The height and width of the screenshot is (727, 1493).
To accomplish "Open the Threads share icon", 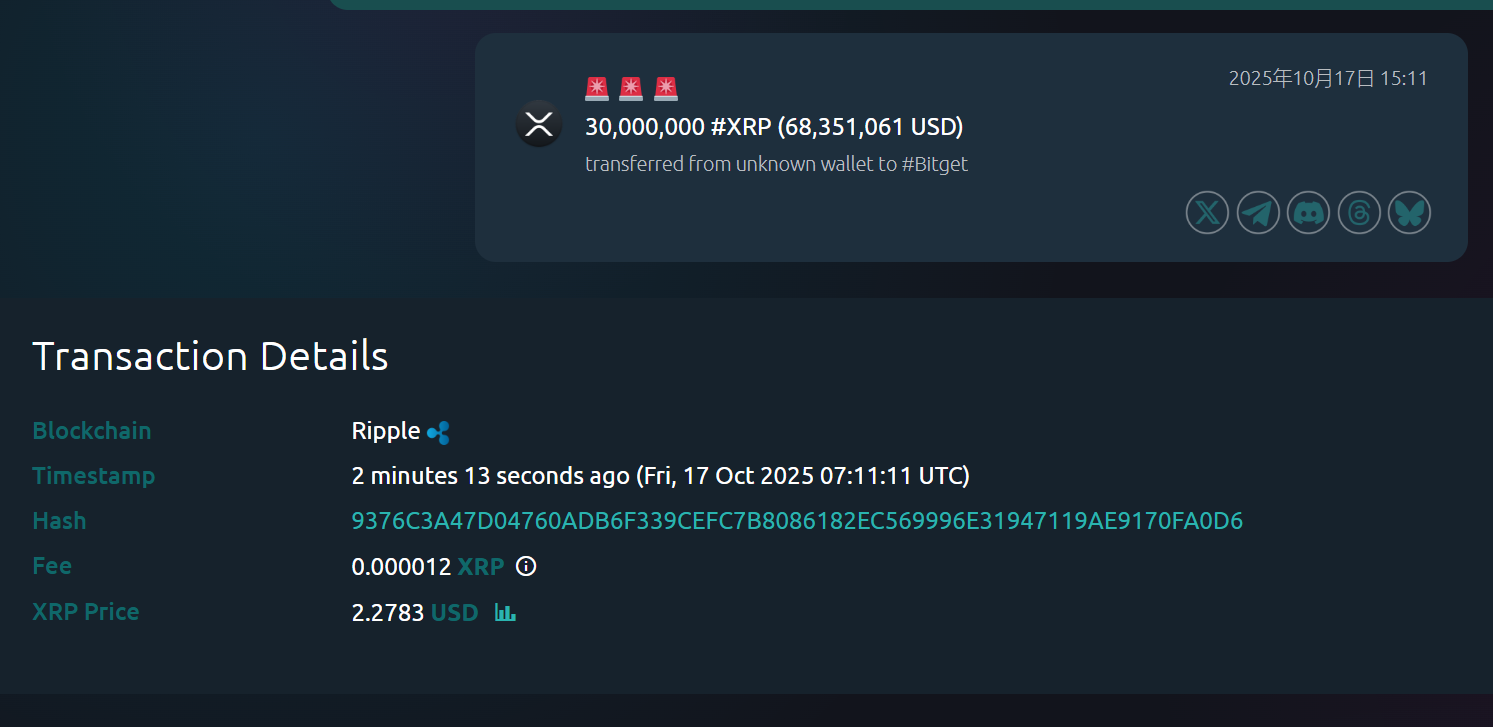I will (x=1359, y=213).
